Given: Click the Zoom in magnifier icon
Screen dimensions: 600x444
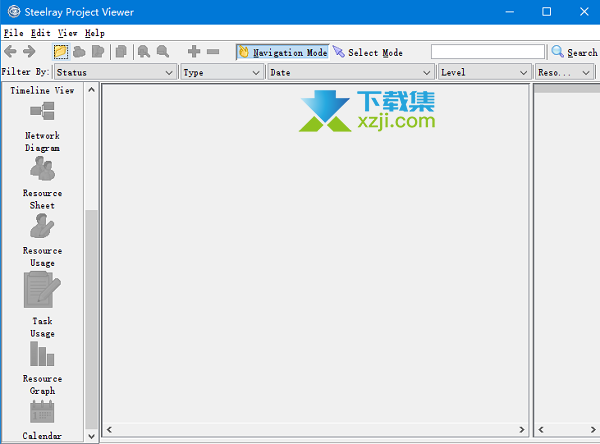Looking at the screenshot, I should click(144, 52).
